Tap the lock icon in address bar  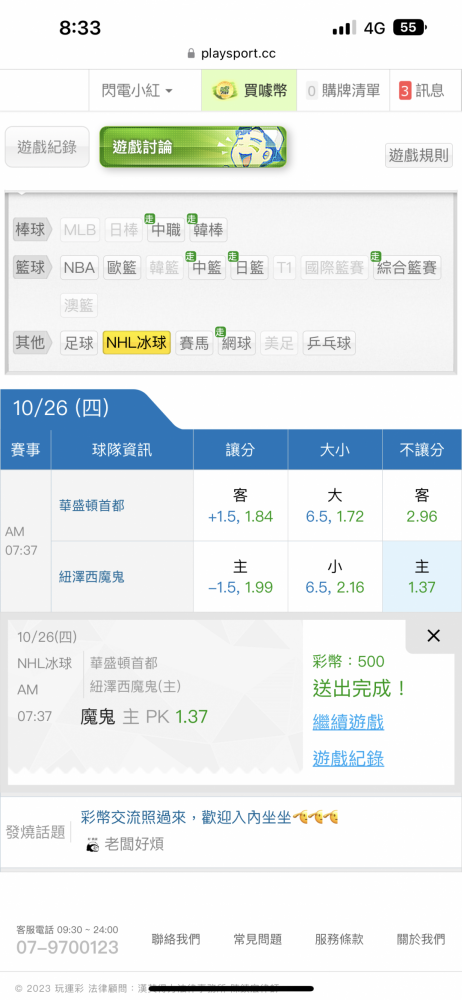(x=191, y=54)
